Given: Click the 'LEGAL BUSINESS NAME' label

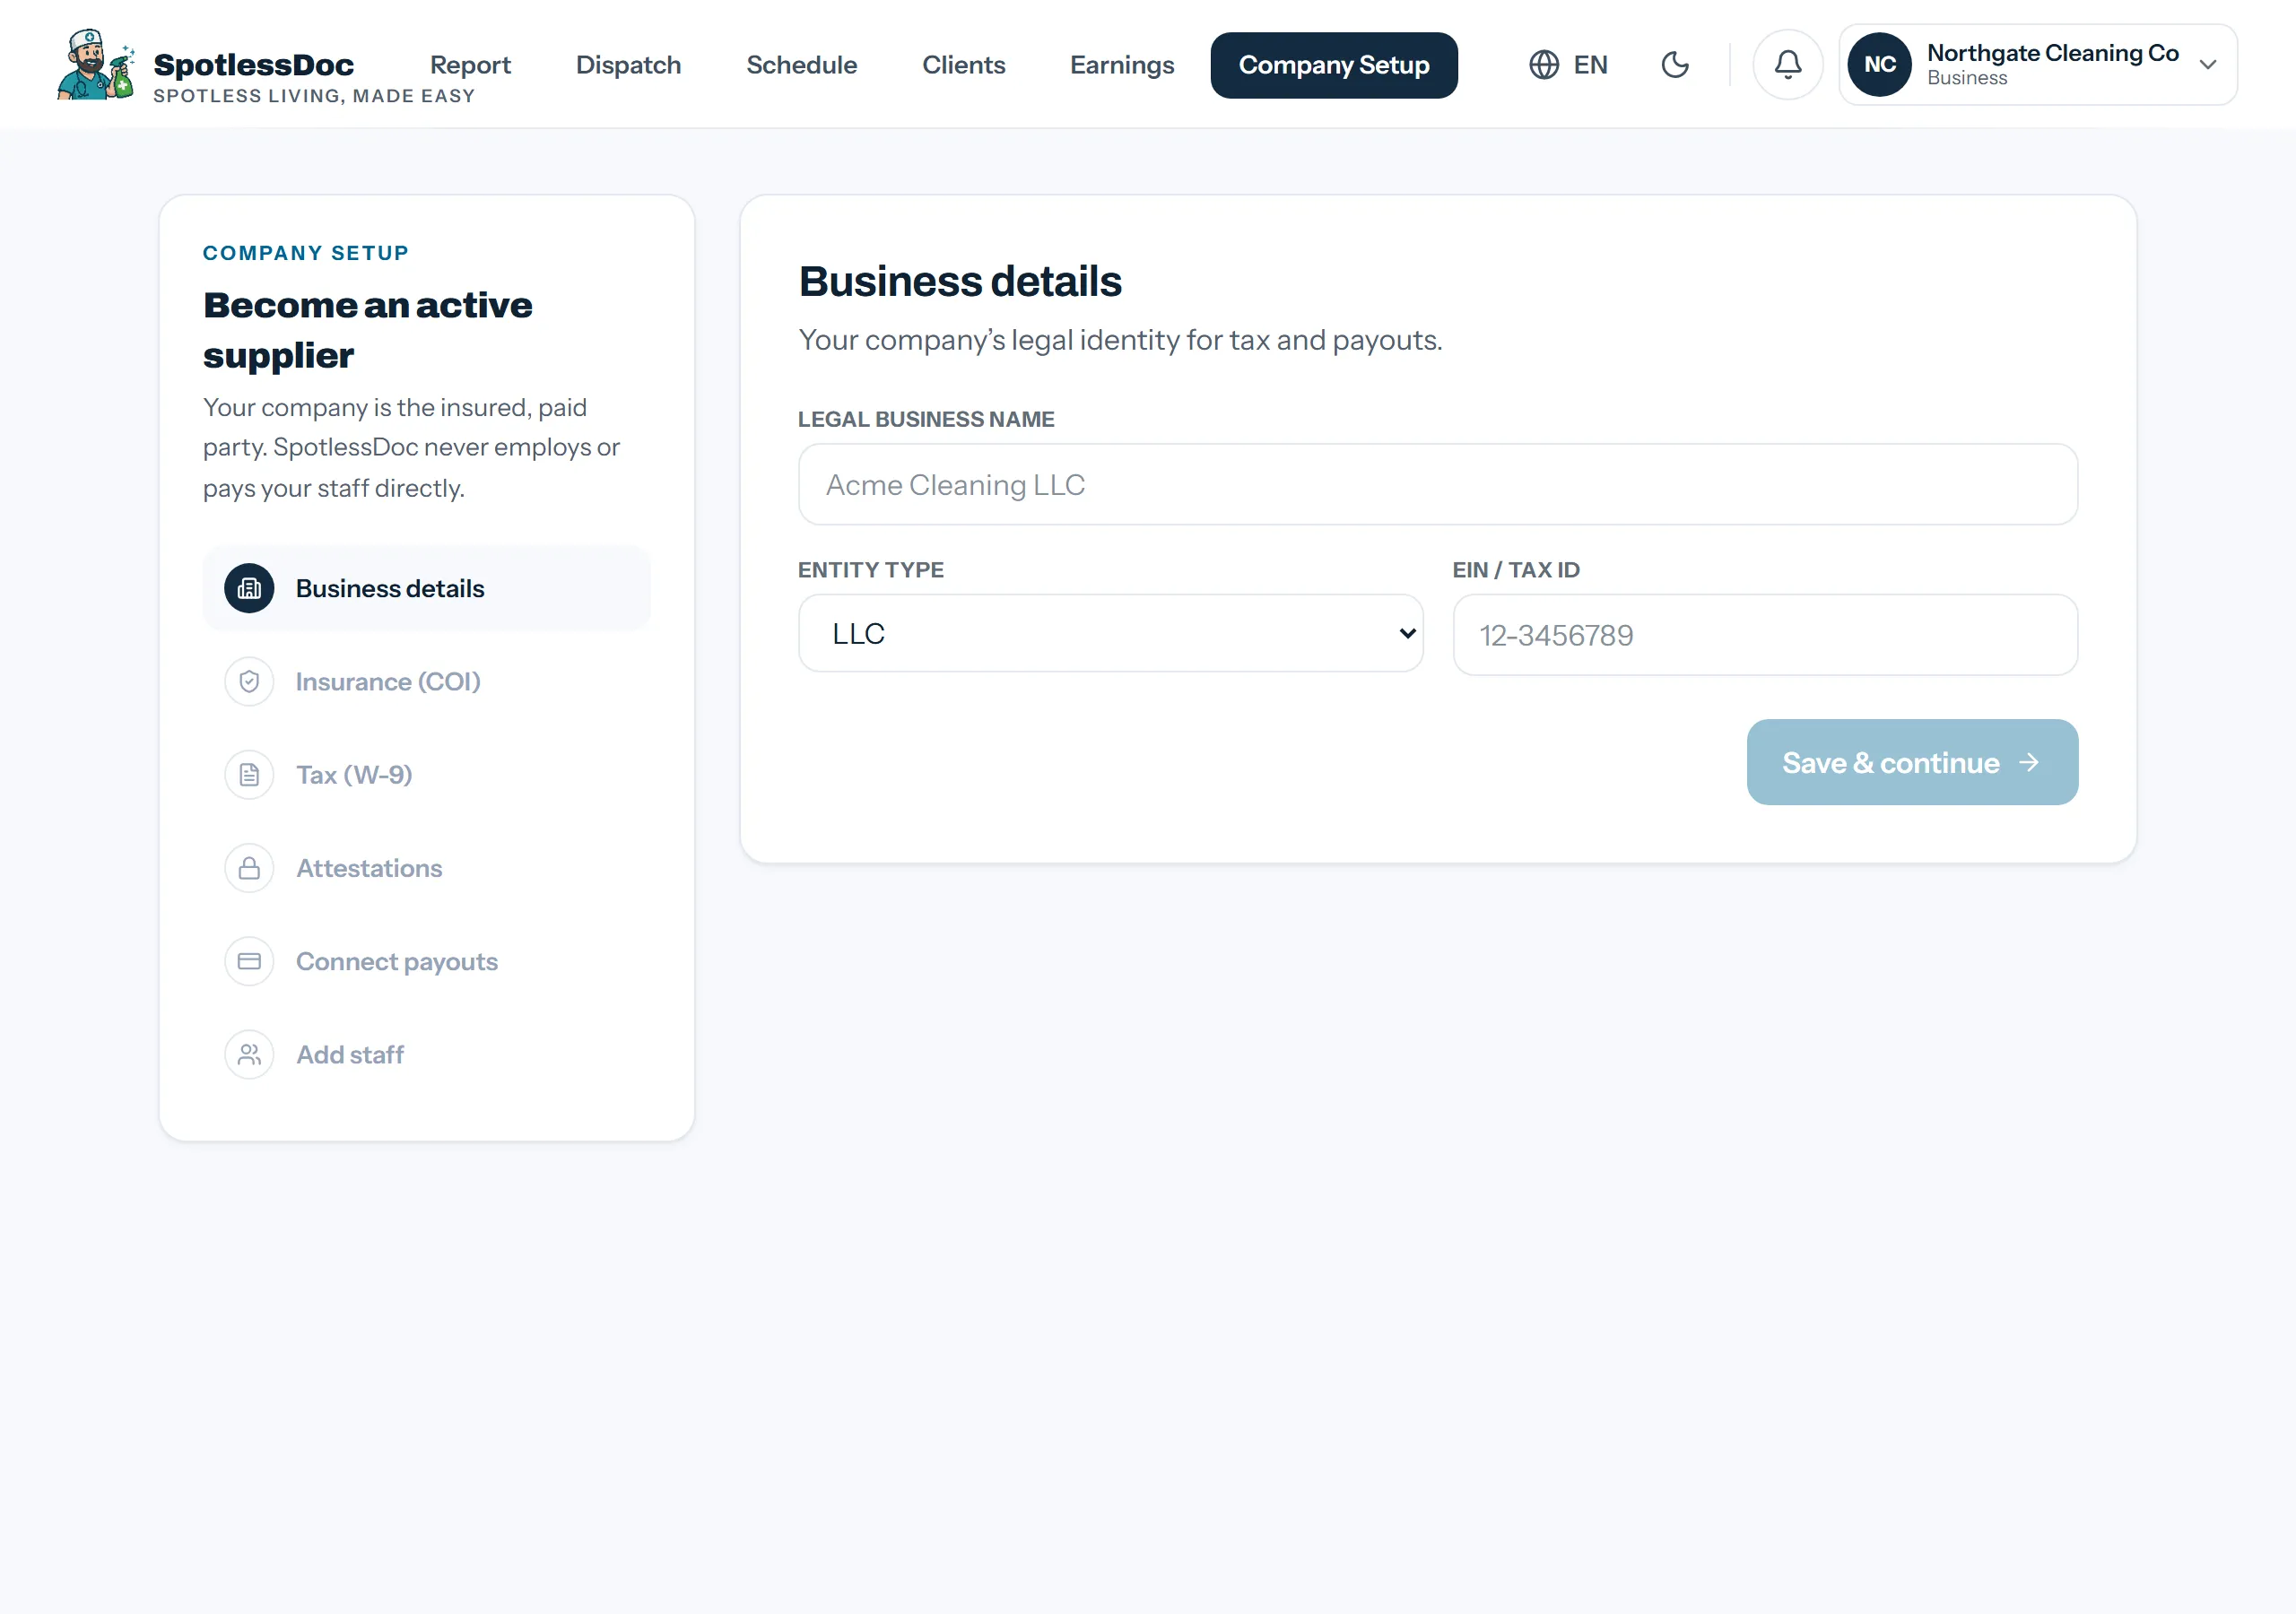Looking at the screenshot, I should [x=926, y=419].
